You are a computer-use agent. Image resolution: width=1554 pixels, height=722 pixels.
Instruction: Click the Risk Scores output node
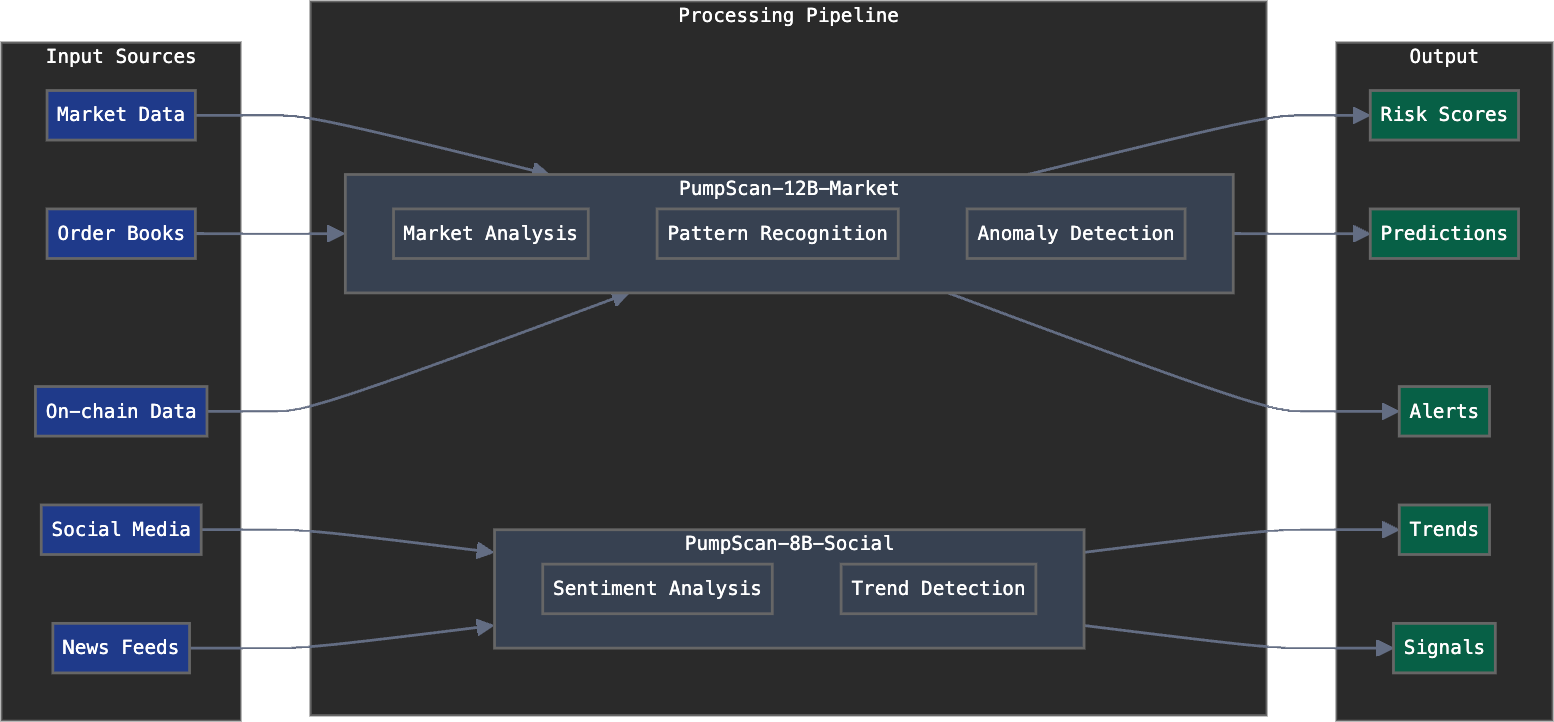point(1443,115)
